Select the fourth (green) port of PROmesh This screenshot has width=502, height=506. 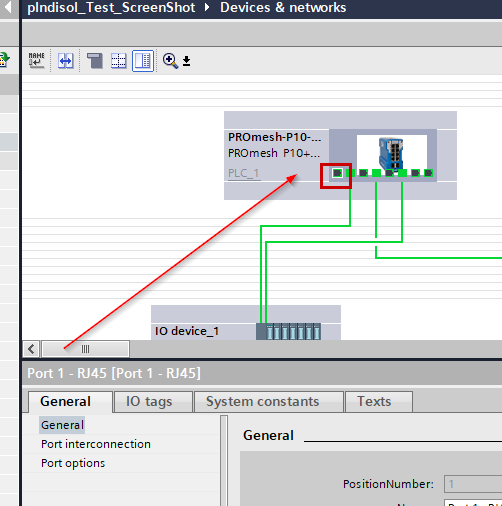pos(376,173)
